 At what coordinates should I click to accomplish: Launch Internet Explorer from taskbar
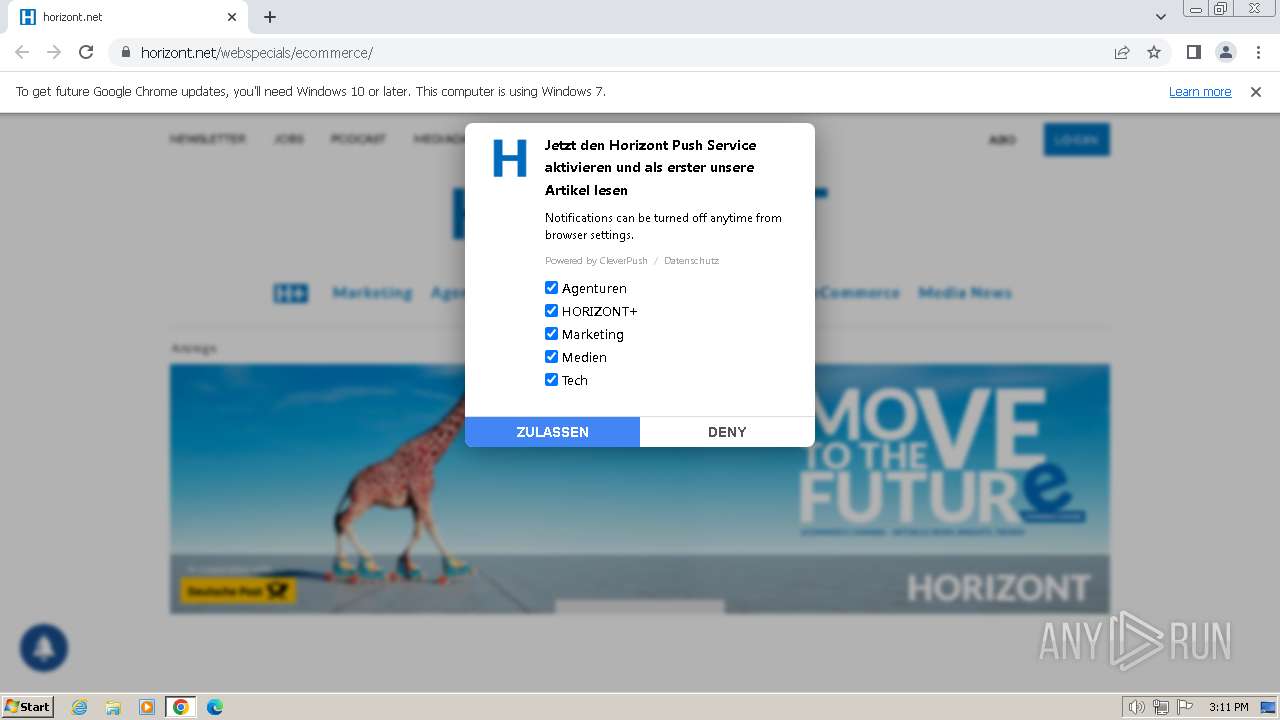point(79,707)
